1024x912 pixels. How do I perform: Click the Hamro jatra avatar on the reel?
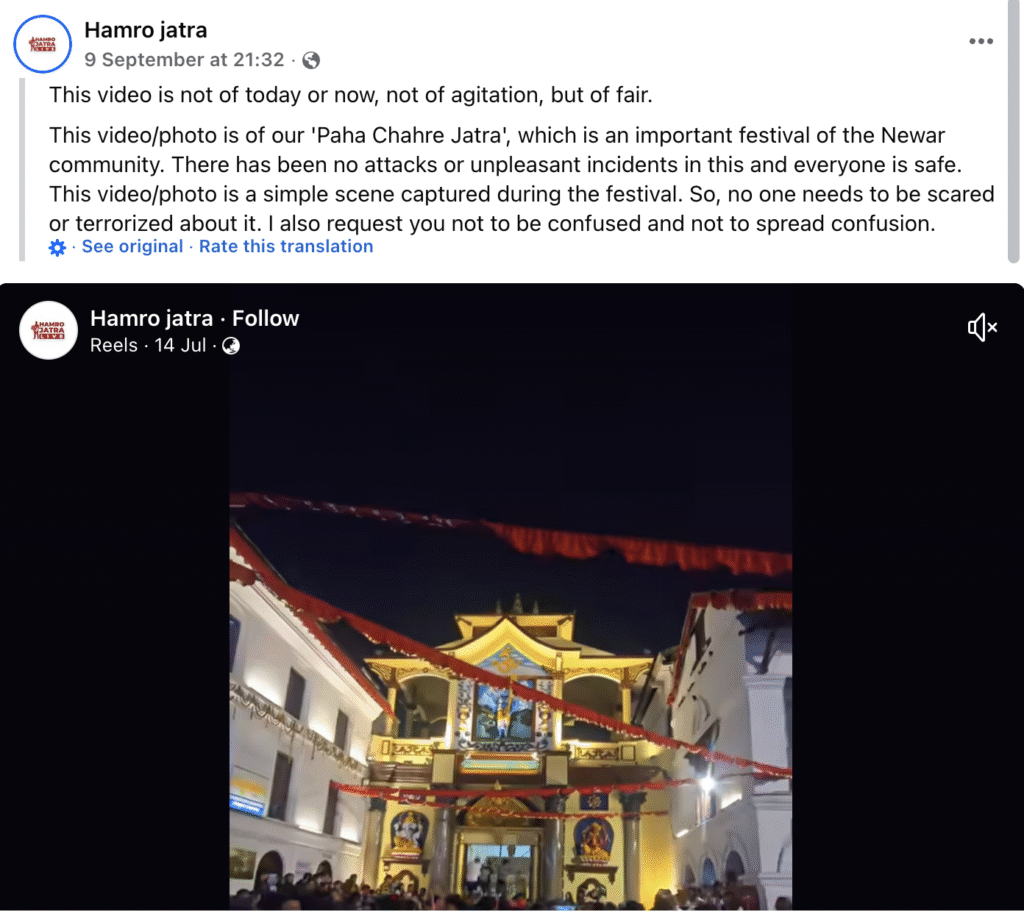click(x=48, y=330)
